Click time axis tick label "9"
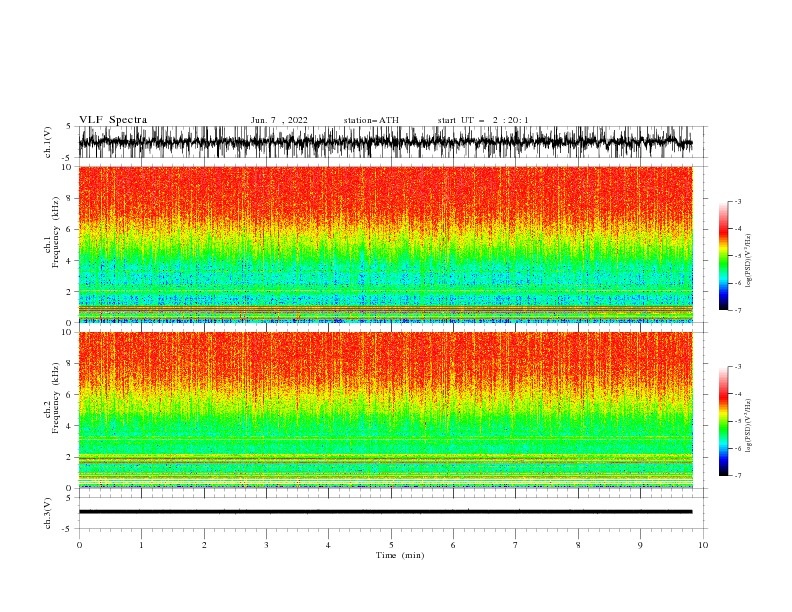Image resolution: width=792 pixels, height=612 pixels. pyautogui.click(x=640, y=545)
